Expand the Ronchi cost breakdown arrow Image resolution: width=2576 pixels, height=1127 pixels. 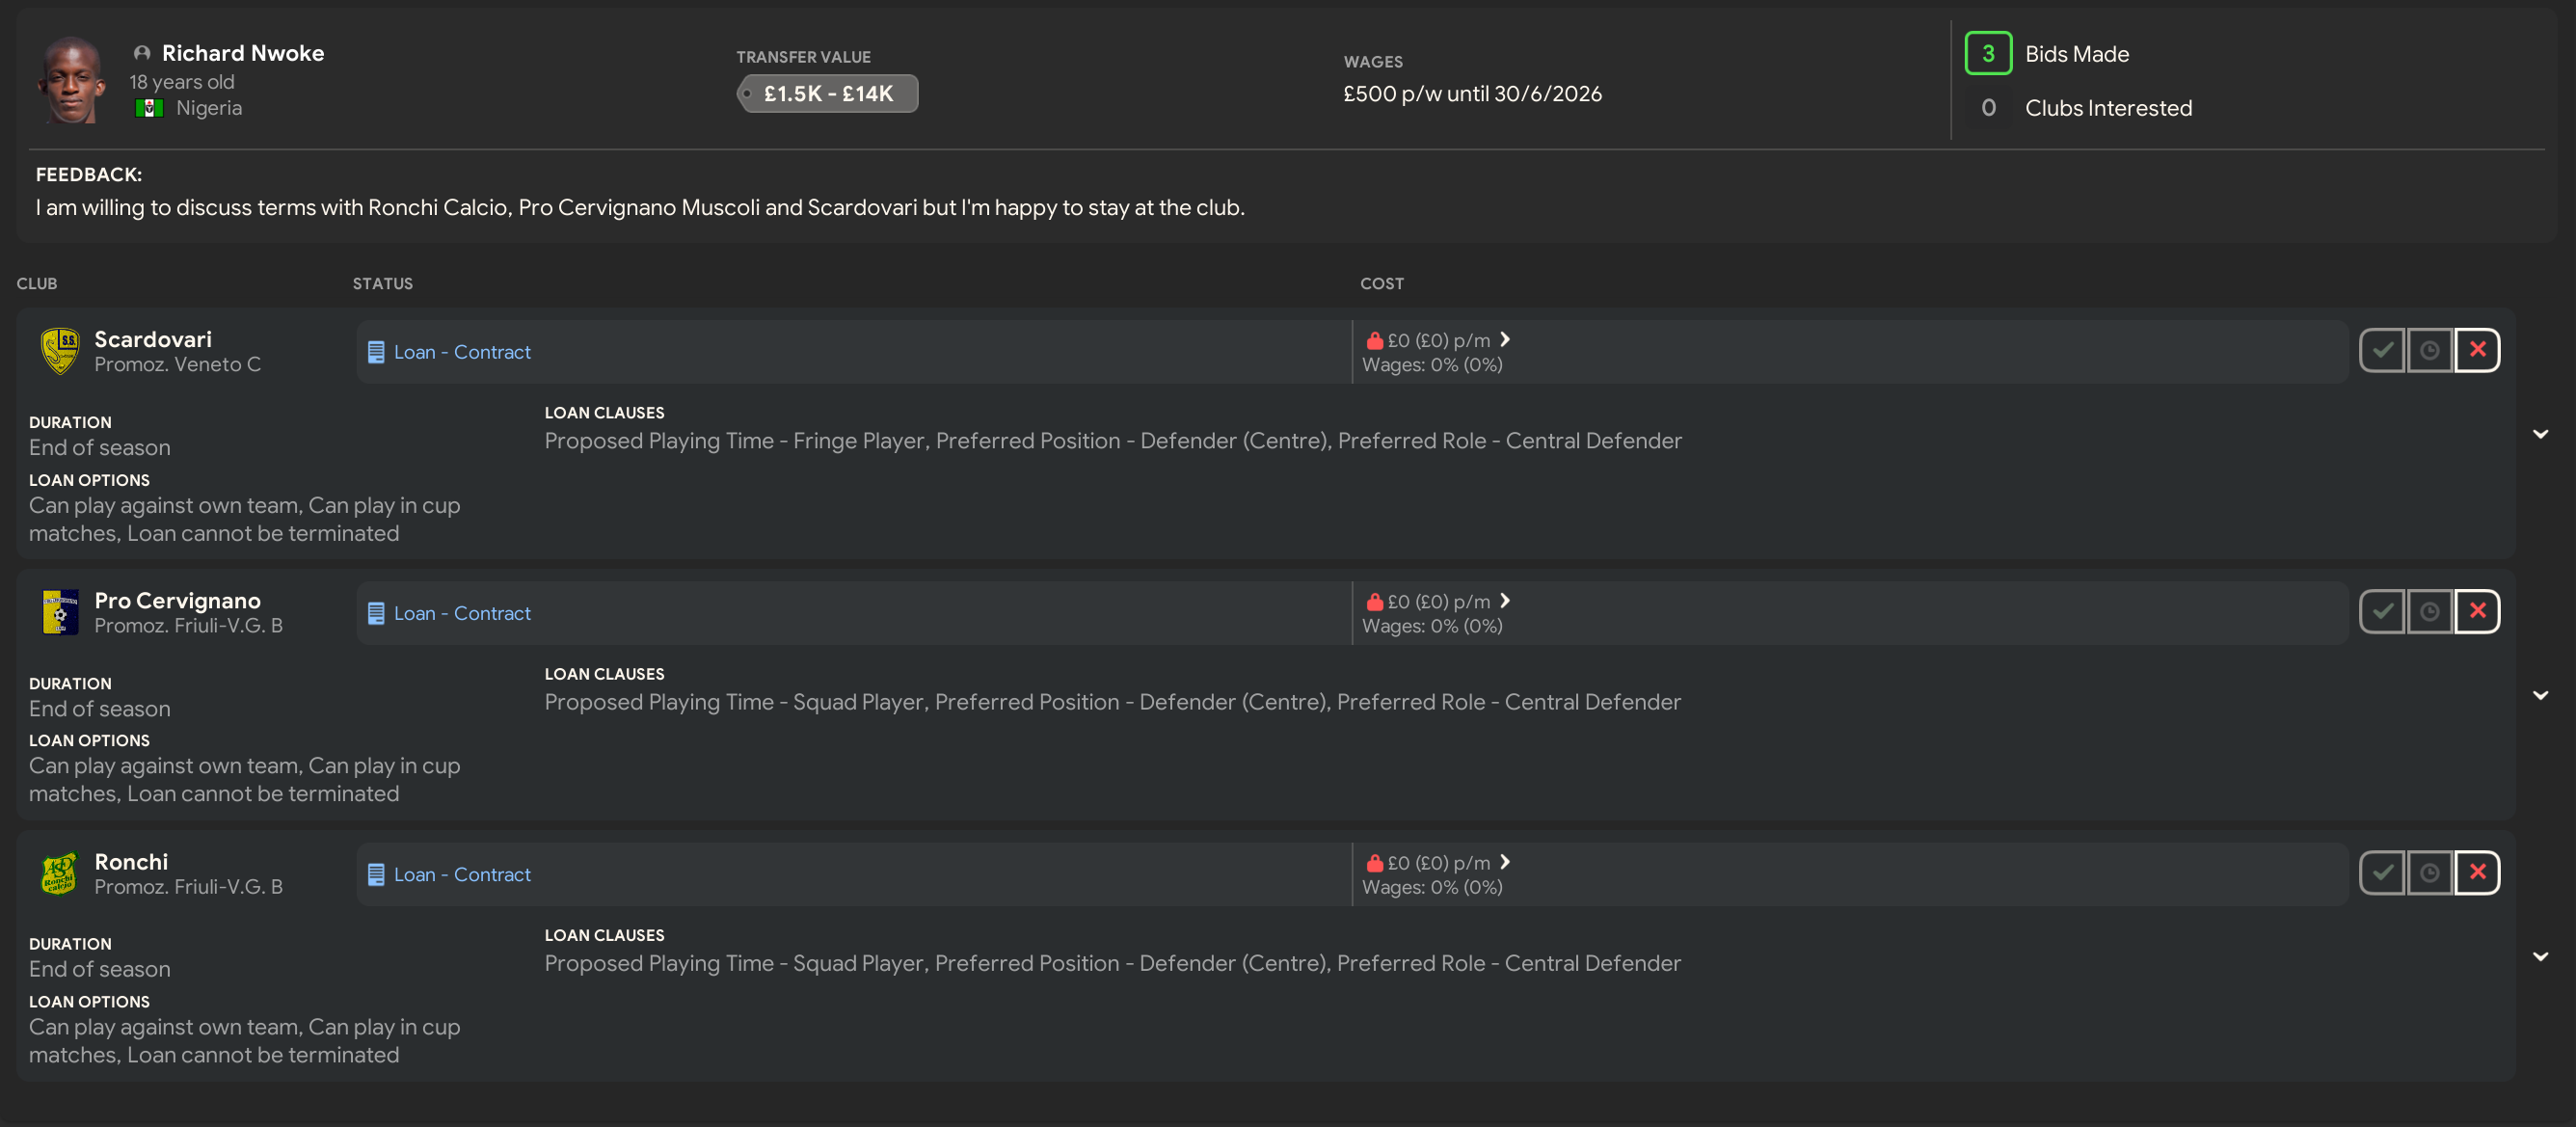pyautogui.click(x=1505, y=862)
